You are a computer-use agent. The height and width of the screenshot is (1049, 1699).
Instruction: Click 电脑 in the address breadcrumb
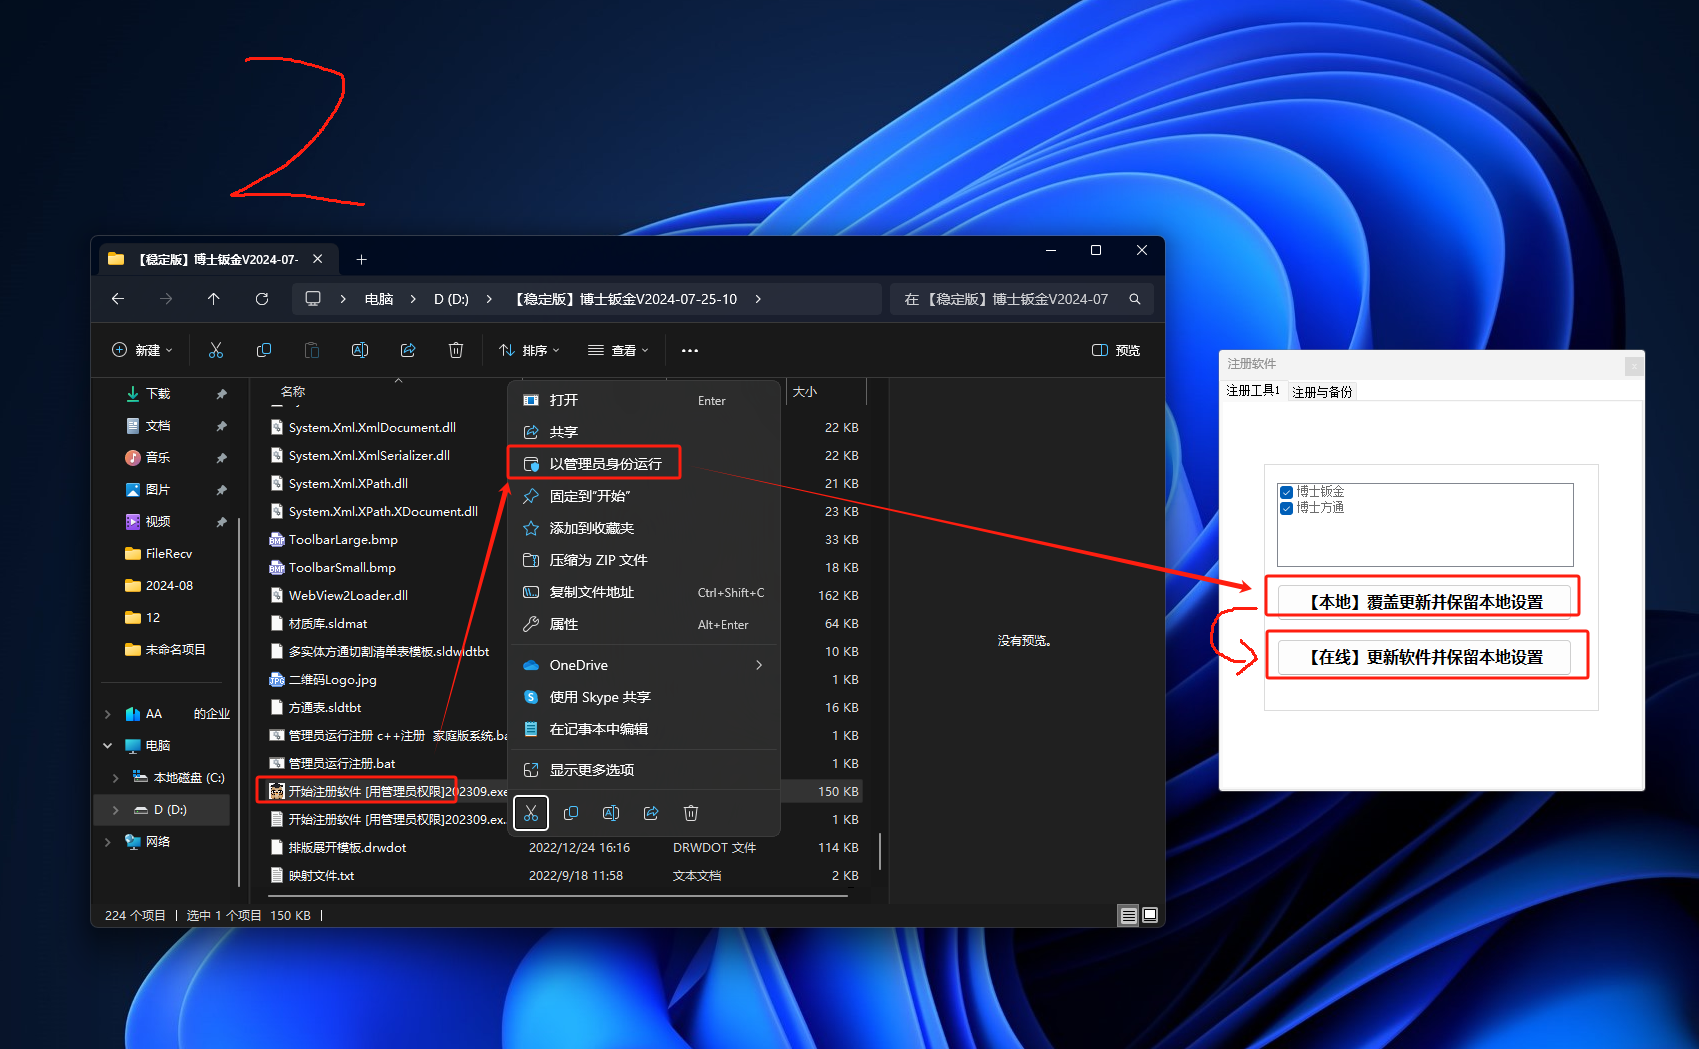click(x=379, y=299)
